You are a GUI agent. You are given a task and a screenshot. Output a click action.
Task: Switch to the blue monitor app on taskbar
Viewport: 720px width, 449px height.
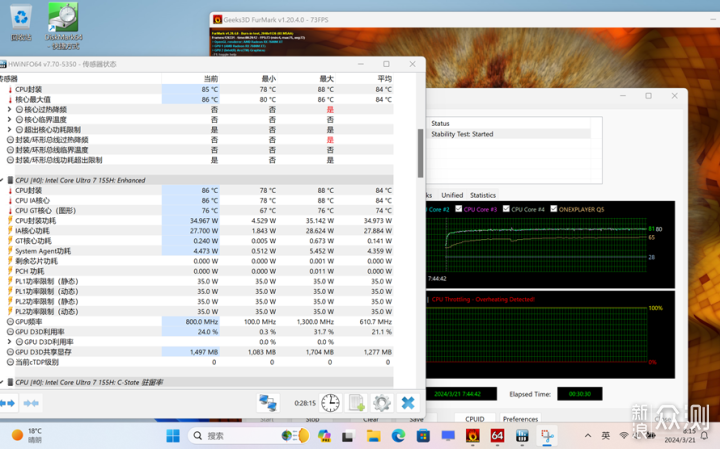click(x=448, y=436)
